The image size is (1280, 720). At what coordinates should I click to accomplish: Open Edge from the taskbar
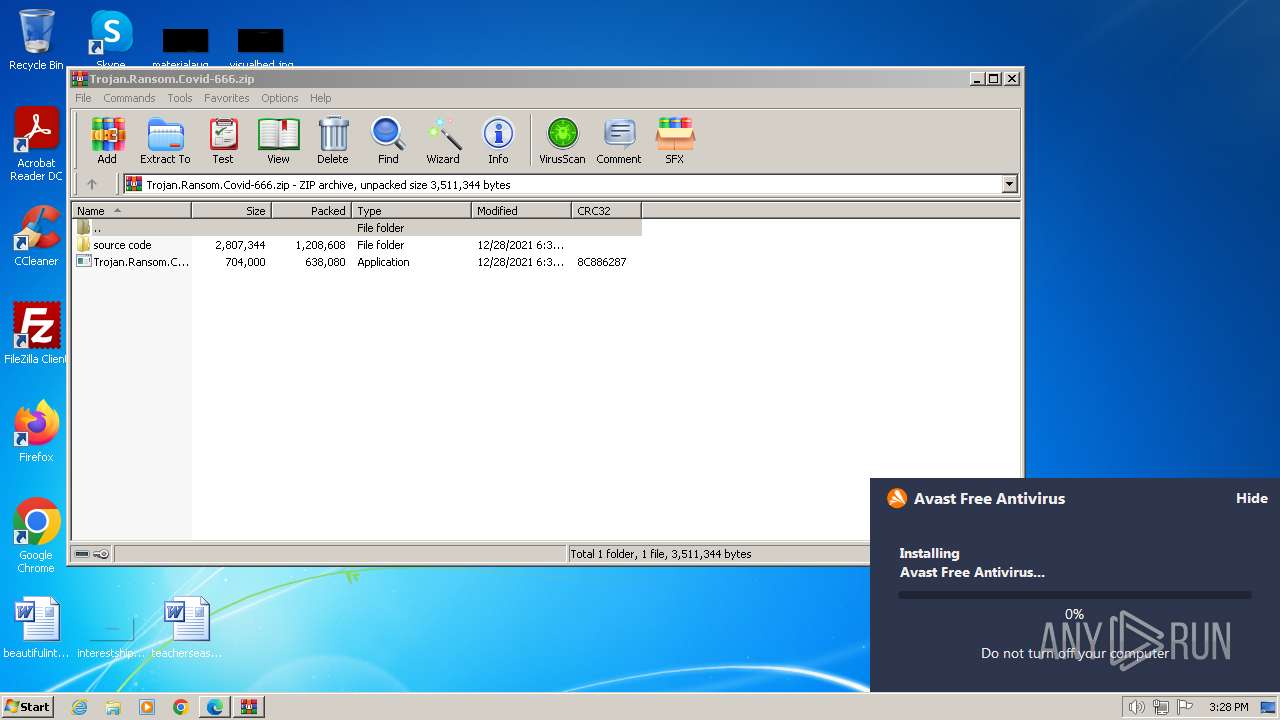pos(215,707)
